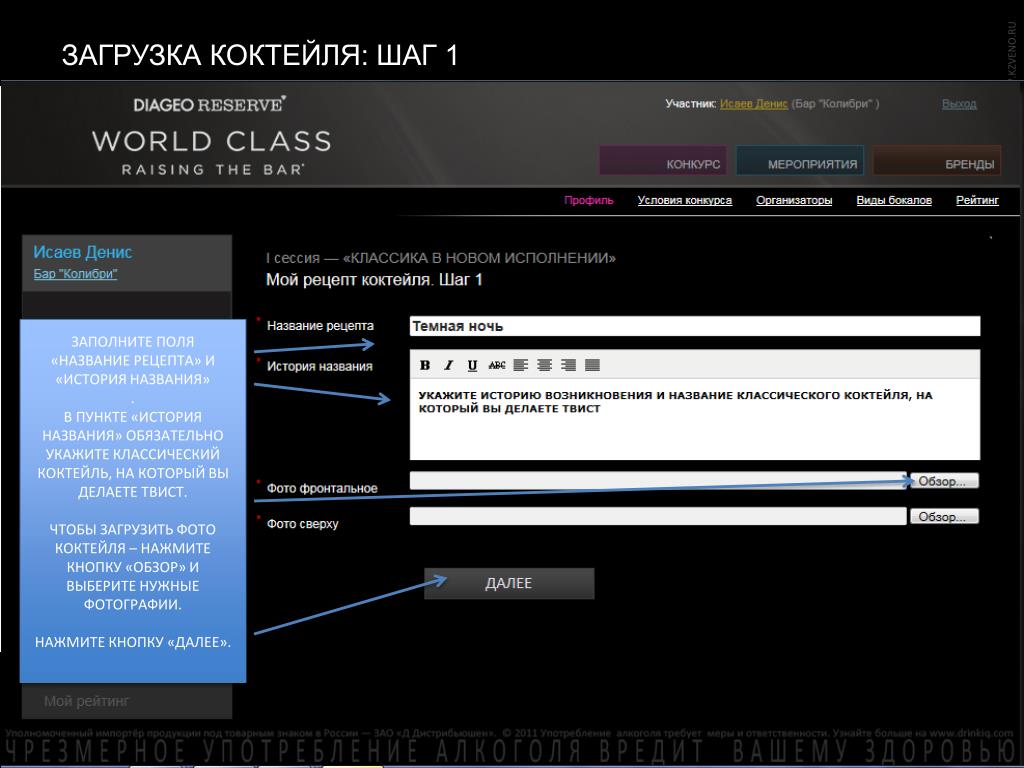
Task: Click inside the История названия text area
Action: (x=695, y=419)
